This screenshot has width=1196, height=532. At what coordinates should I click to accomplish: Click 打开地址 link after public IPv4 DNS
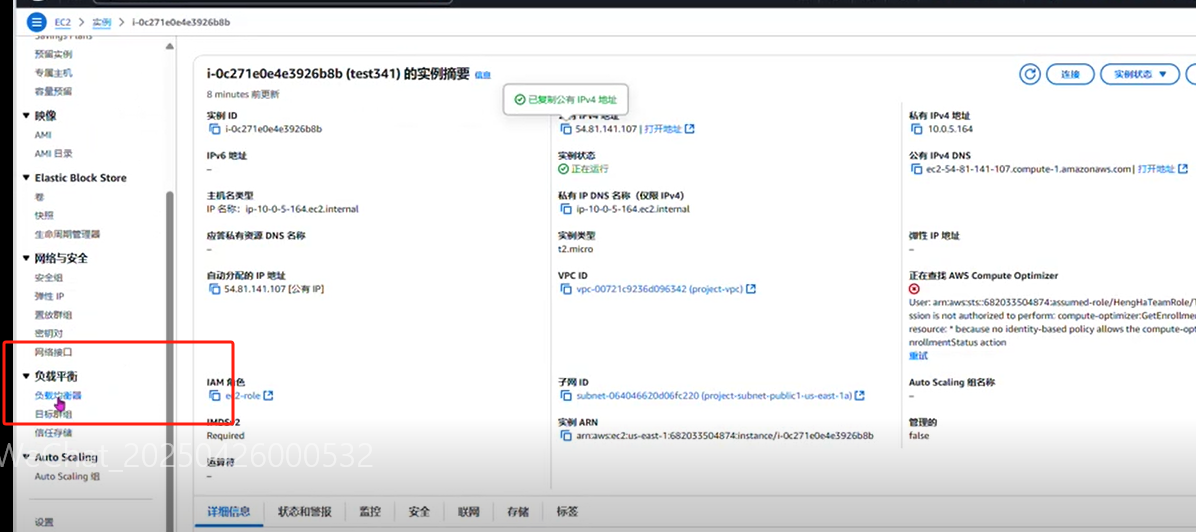1156,169
